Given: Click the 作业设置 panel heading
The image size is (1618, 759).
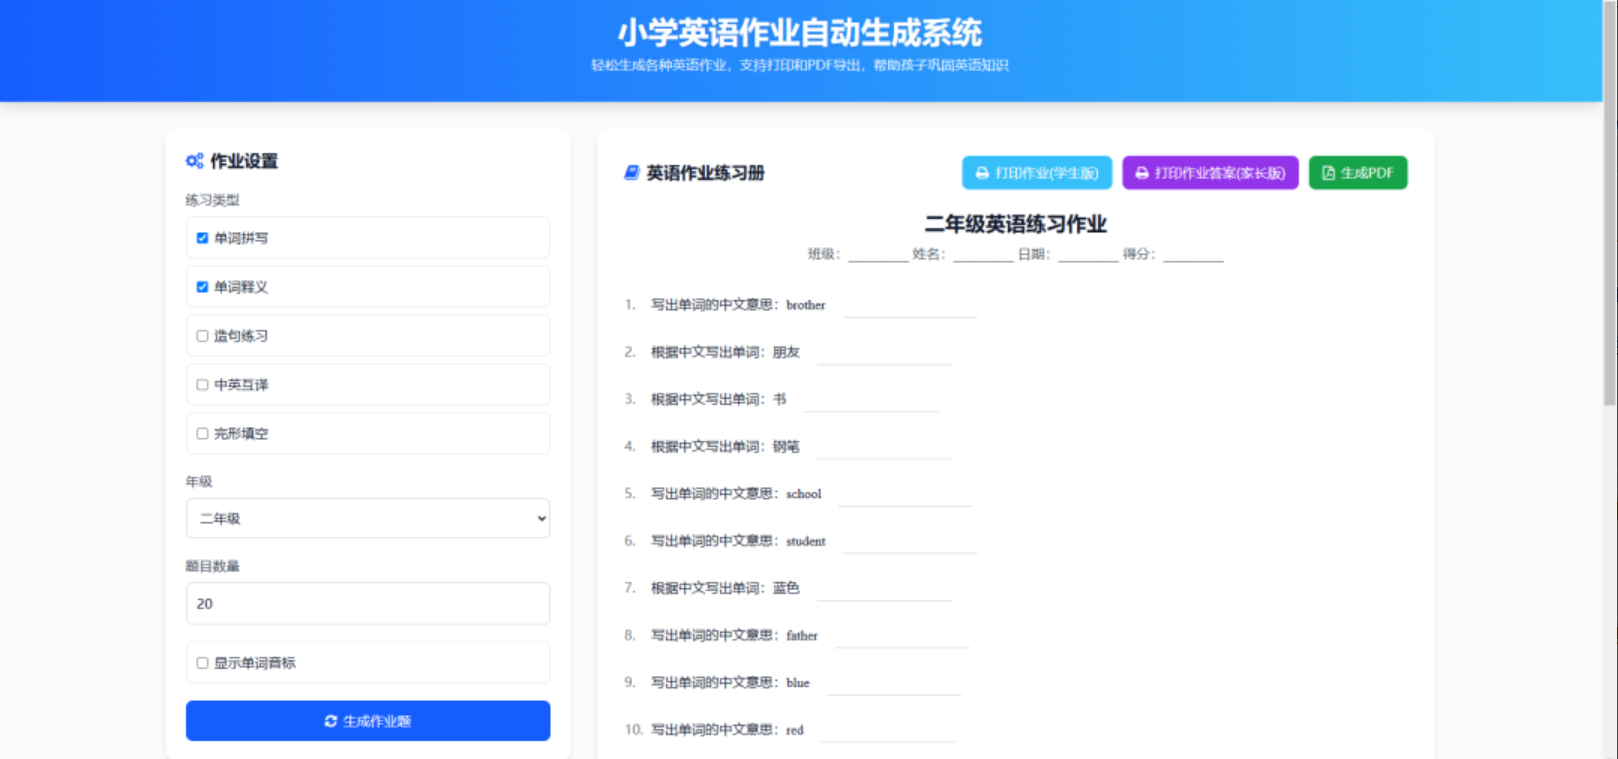Looking at the screenshot, I should coord(244,161).
